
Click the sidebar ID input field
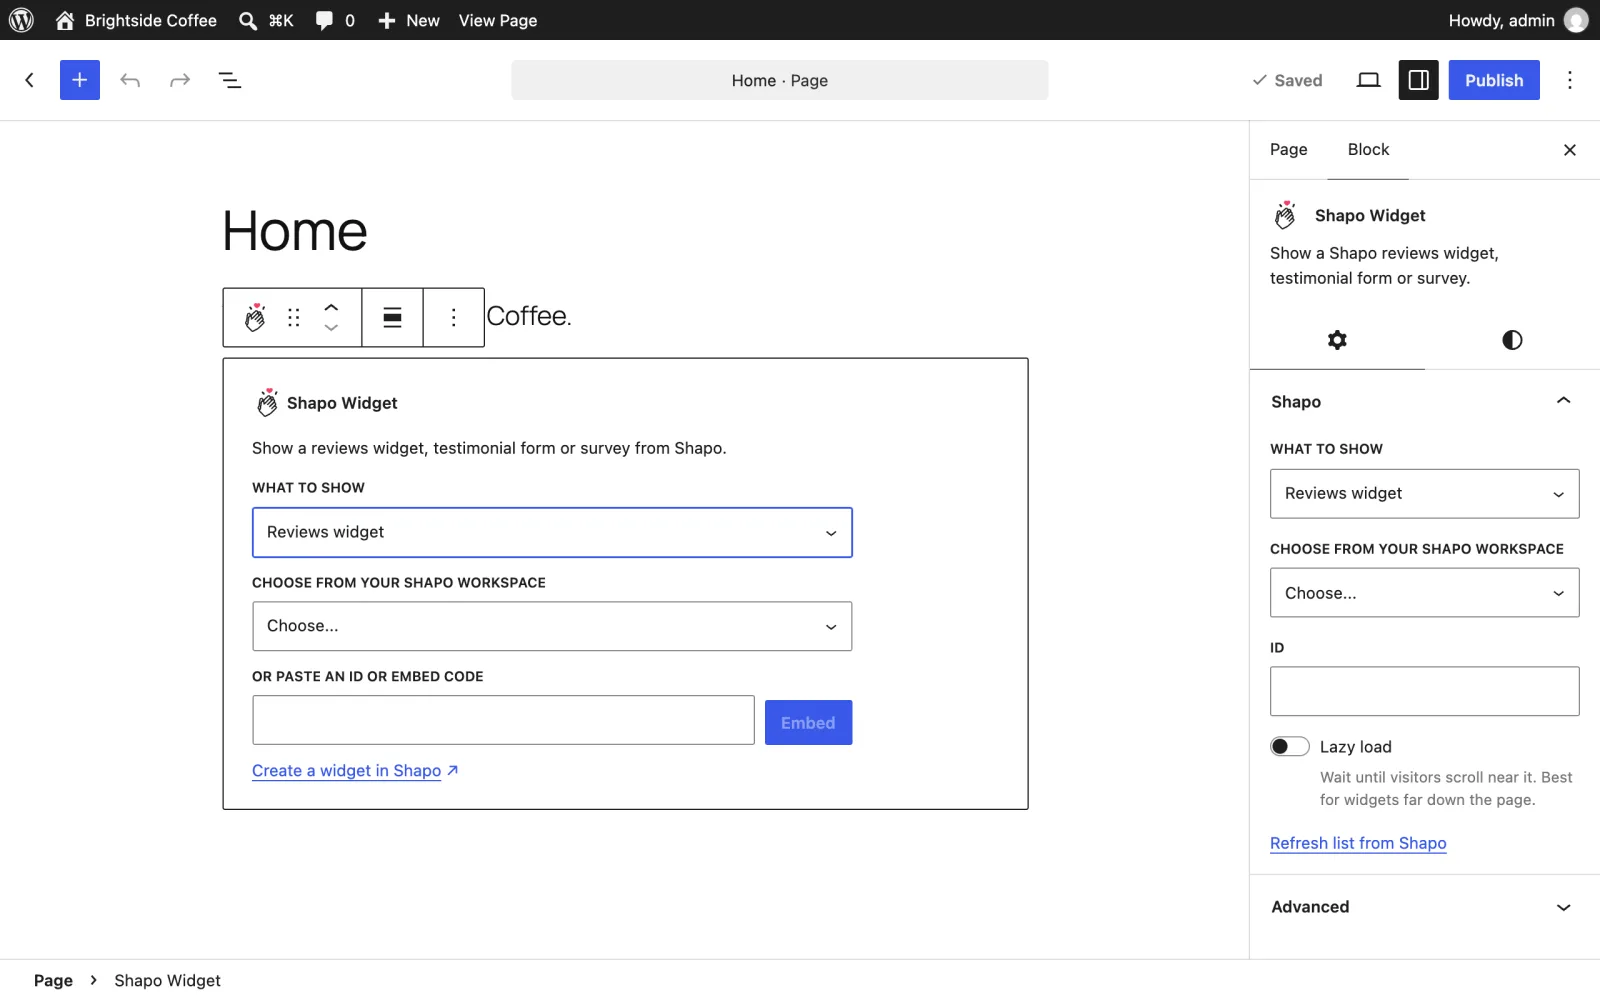pos(1424,691)
